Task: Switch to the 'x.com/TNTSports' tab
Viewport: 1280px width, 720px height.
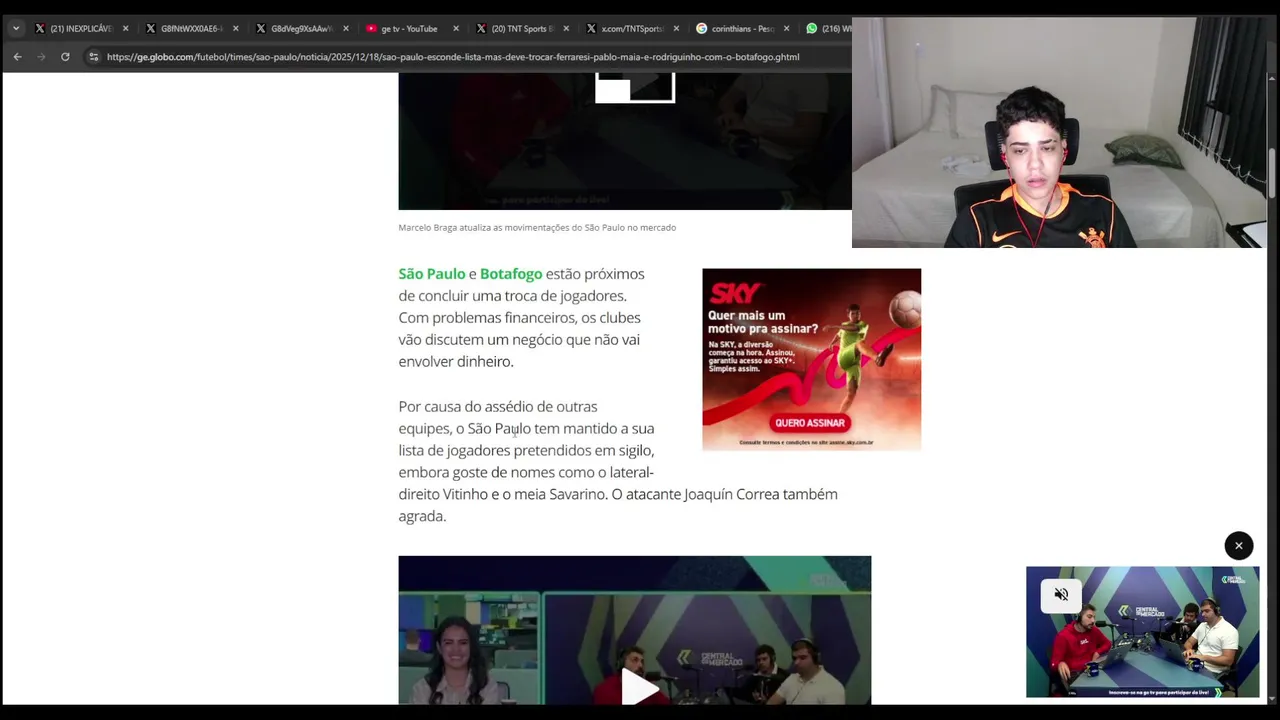Action: pyautogui.click(x=625, y=28)
